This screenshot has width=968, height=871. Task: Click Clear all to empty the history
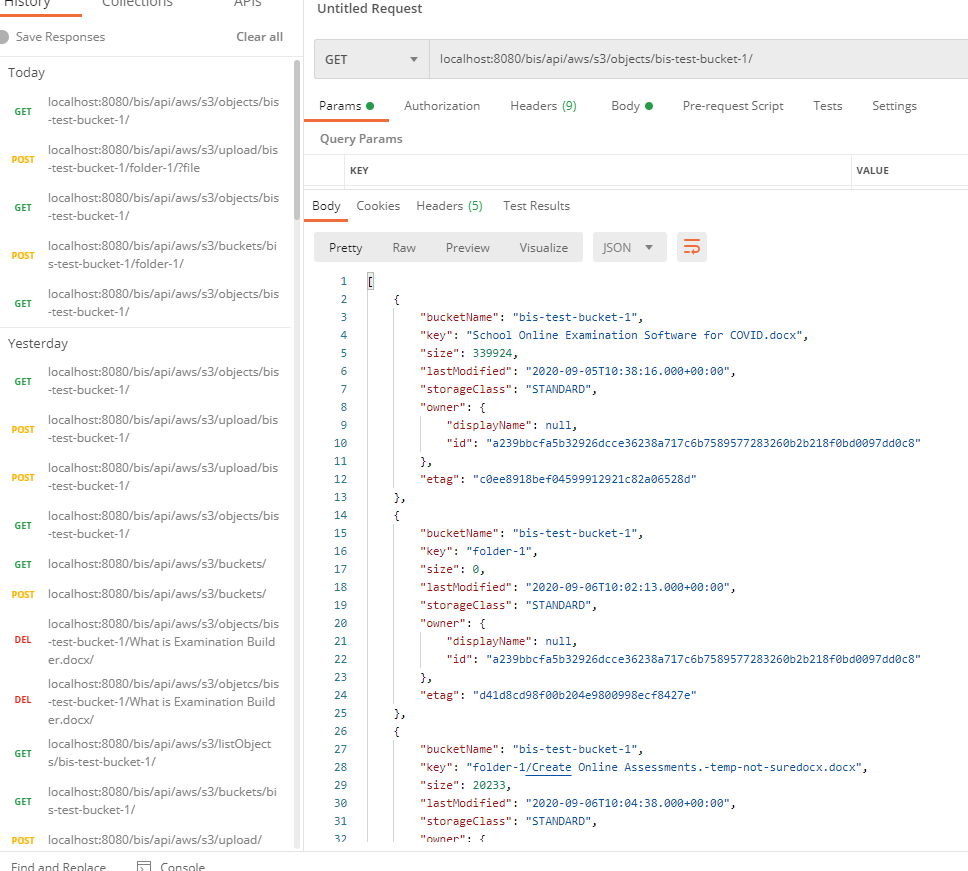tap(258, 36)
